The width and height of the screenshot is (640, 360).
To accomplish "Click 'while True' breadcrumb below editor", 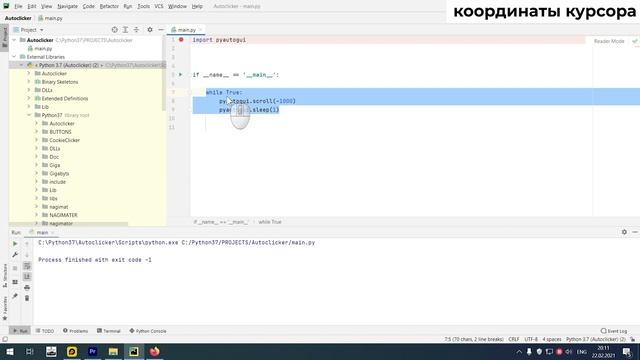I will (x=270, y=222).
